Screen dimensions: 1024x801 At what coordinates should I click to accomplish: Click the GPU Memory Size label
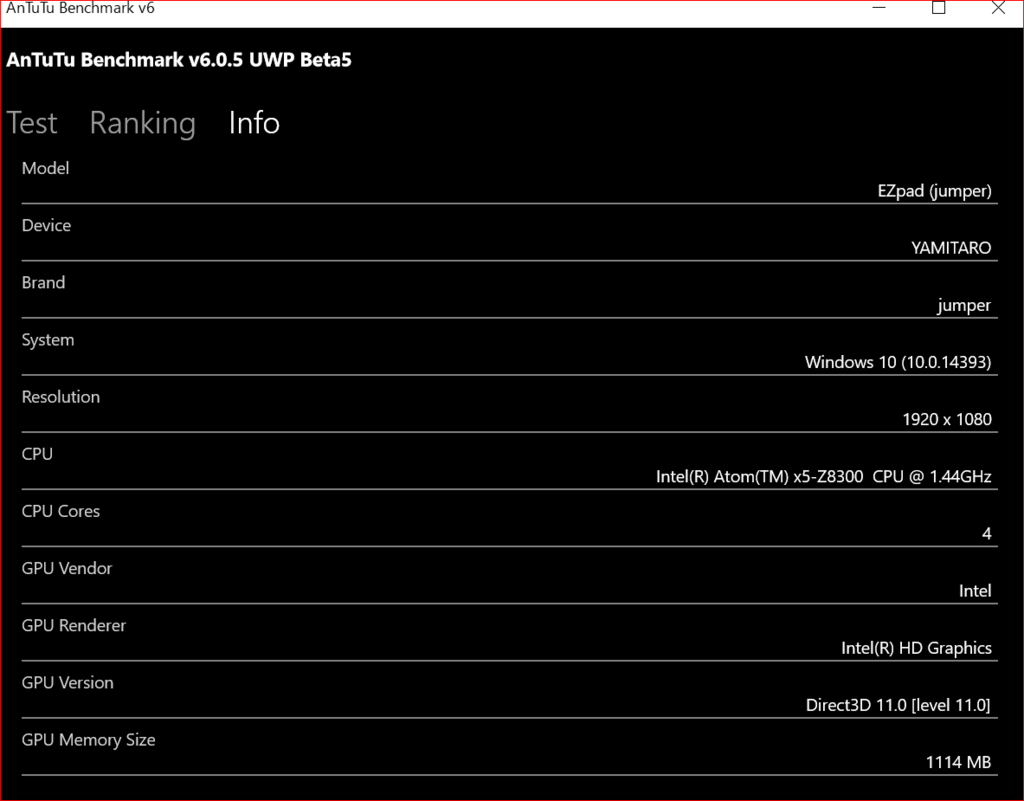pyautogui.click(x=88, y=740)
